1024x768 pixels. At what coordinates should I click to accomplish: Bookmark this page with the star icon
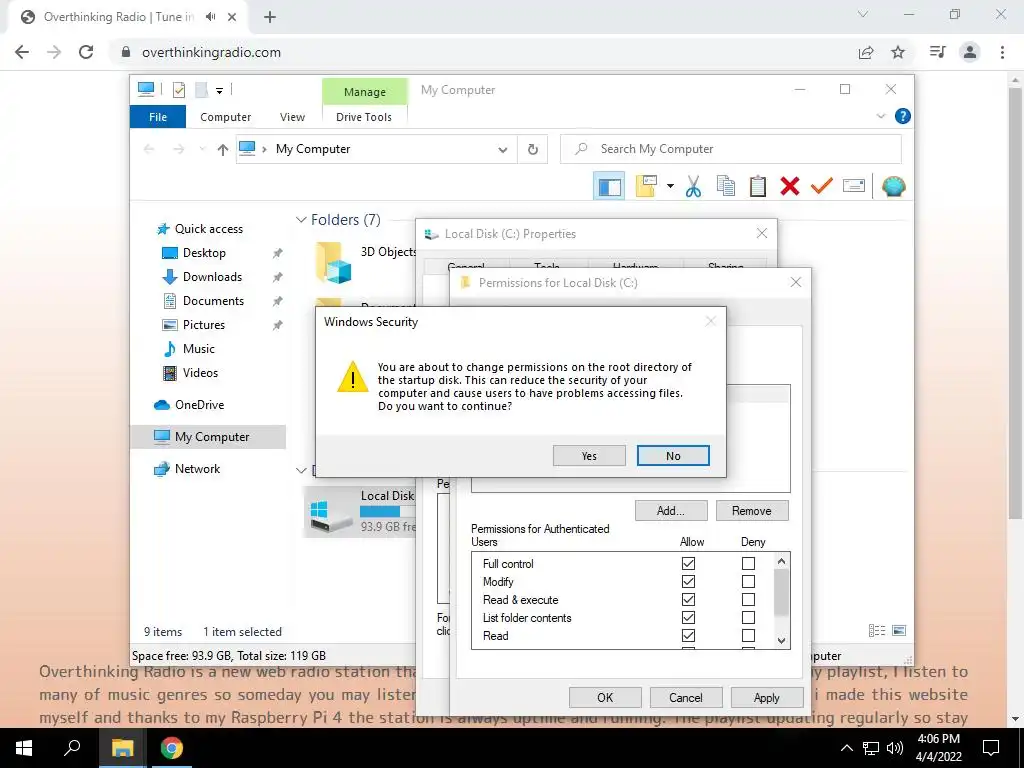[x=898, y=52]
